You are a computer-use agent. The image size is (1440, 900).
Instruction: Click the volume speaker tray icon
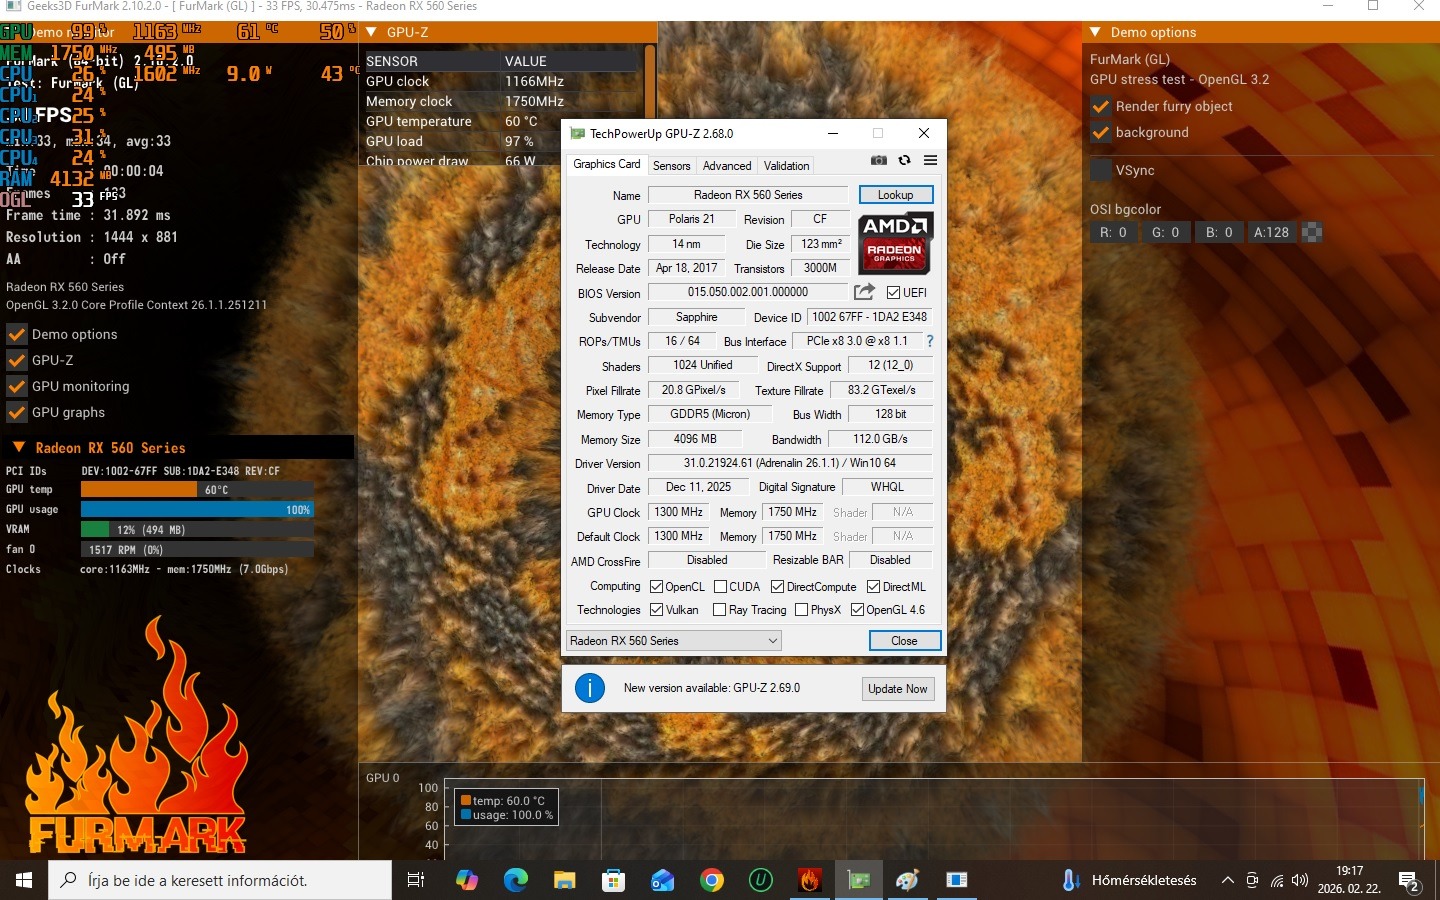tap(1300, 880)
